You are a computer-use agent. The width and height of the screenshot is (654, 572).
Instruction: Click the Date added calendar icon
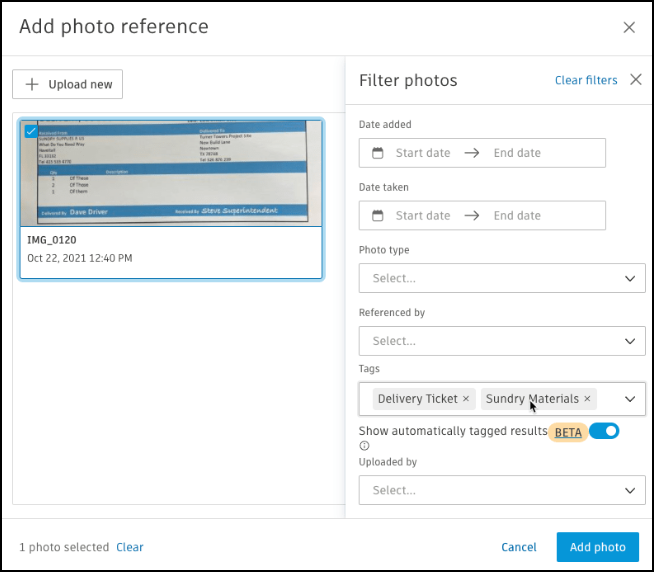click(378, 153)
